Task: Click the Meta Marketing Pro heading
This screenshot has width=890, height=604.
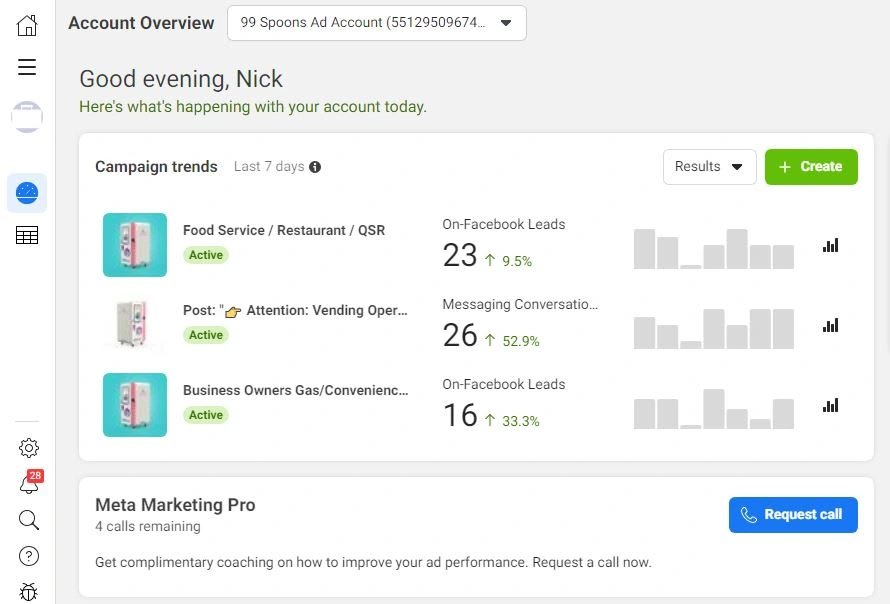Action: click(x=175, y=505)
